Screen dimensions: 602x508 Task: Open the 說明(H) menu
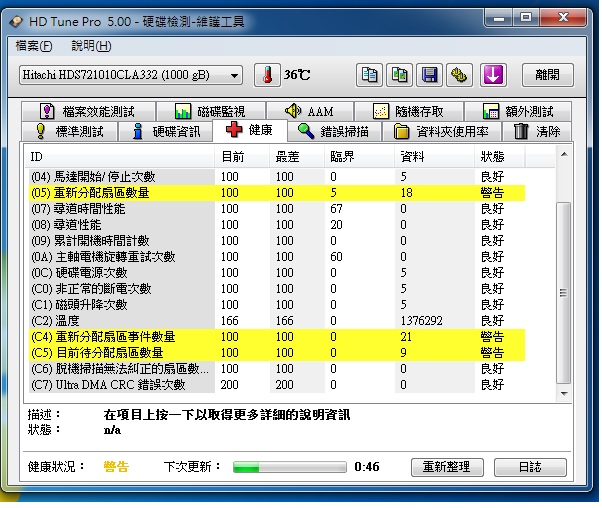point(91,46)
